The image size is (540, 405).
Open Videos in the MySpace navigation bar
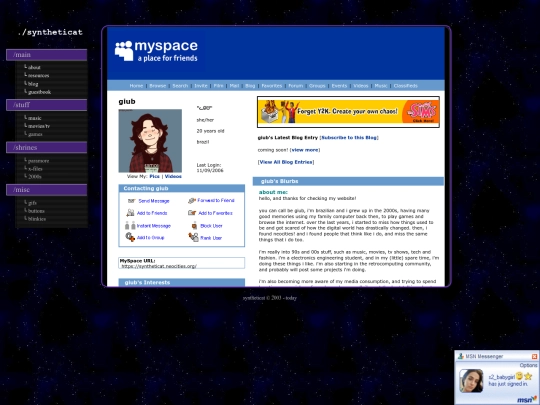point(361,86)
